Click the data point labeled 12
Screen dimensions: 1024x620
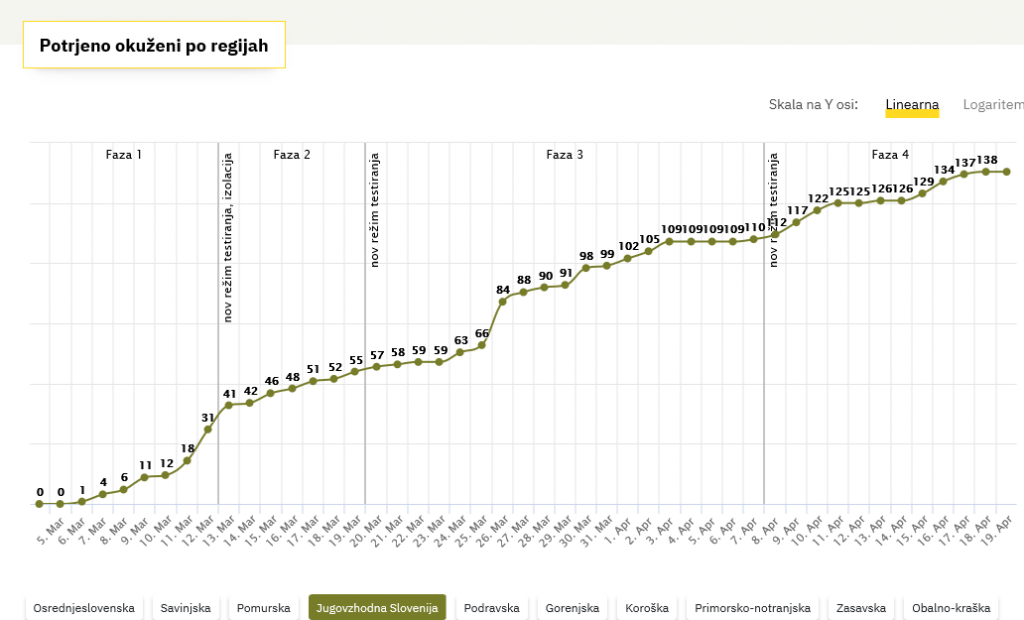click(x=165, y=475)
